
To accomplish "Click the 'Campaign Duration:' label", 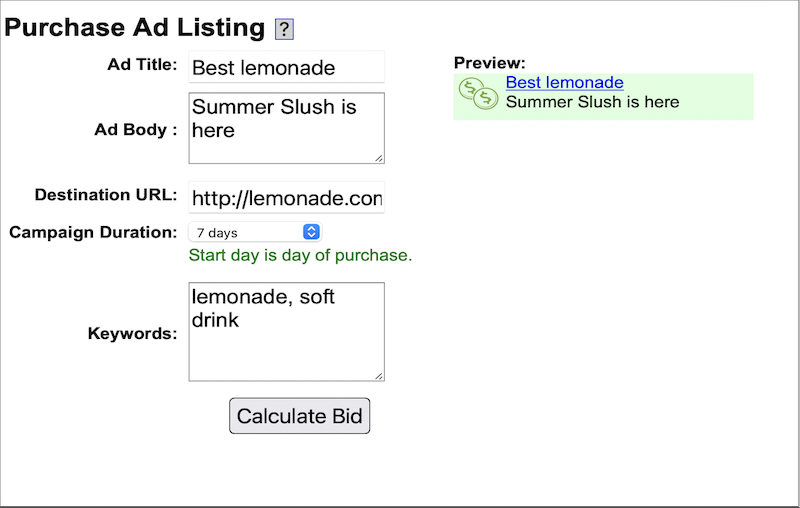I will [x=93, y=232].
